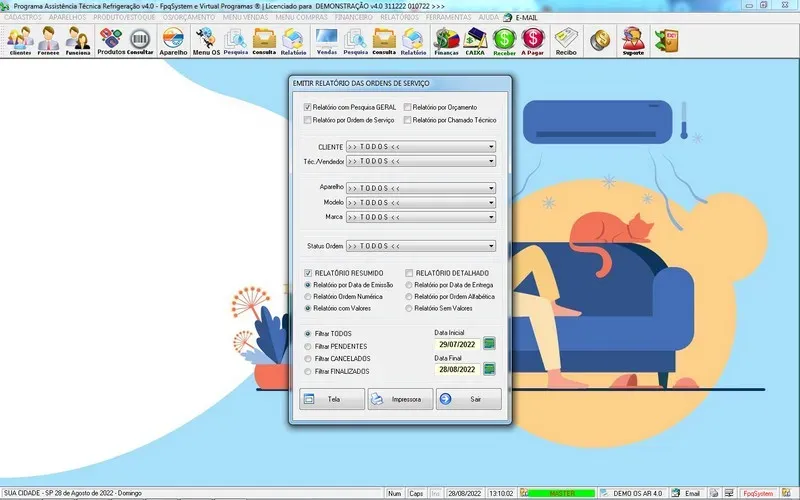This screenshot has height=500, width=800.
Task: Click the Finanças toolbar icon
Action: click(446, 41)
